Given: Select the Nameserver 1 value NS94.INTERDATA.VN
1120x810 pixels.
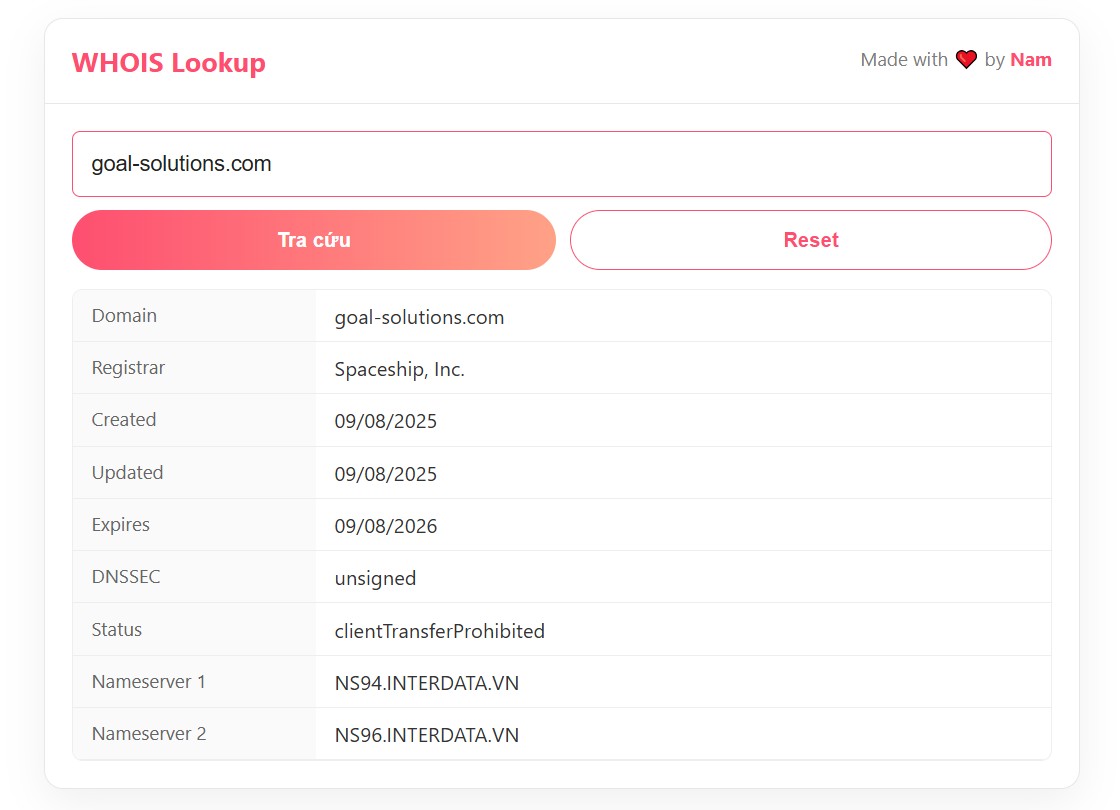Looking at the screenshot, I should [x=427, y=683].
